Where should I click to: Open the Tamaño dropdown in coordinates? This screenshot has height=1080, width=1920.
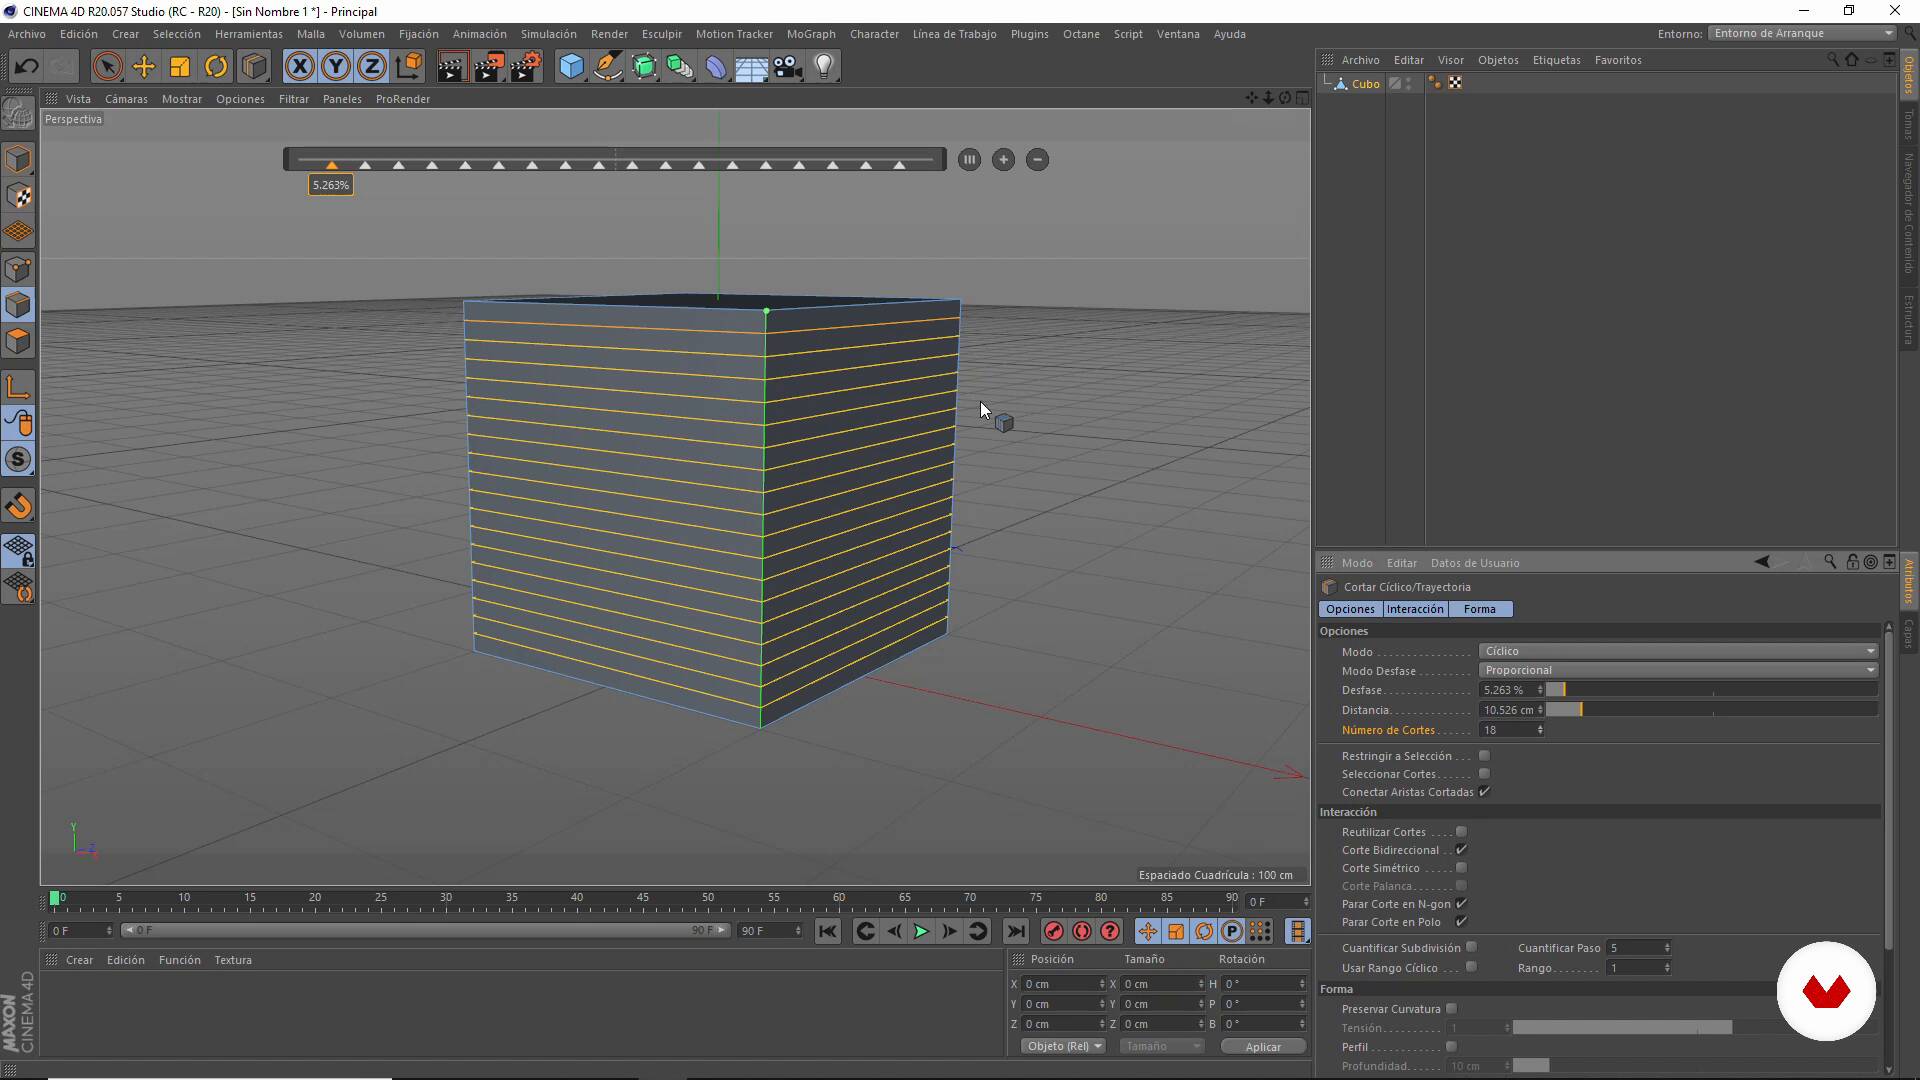pyautogui.click(x=1161, y=1046)
